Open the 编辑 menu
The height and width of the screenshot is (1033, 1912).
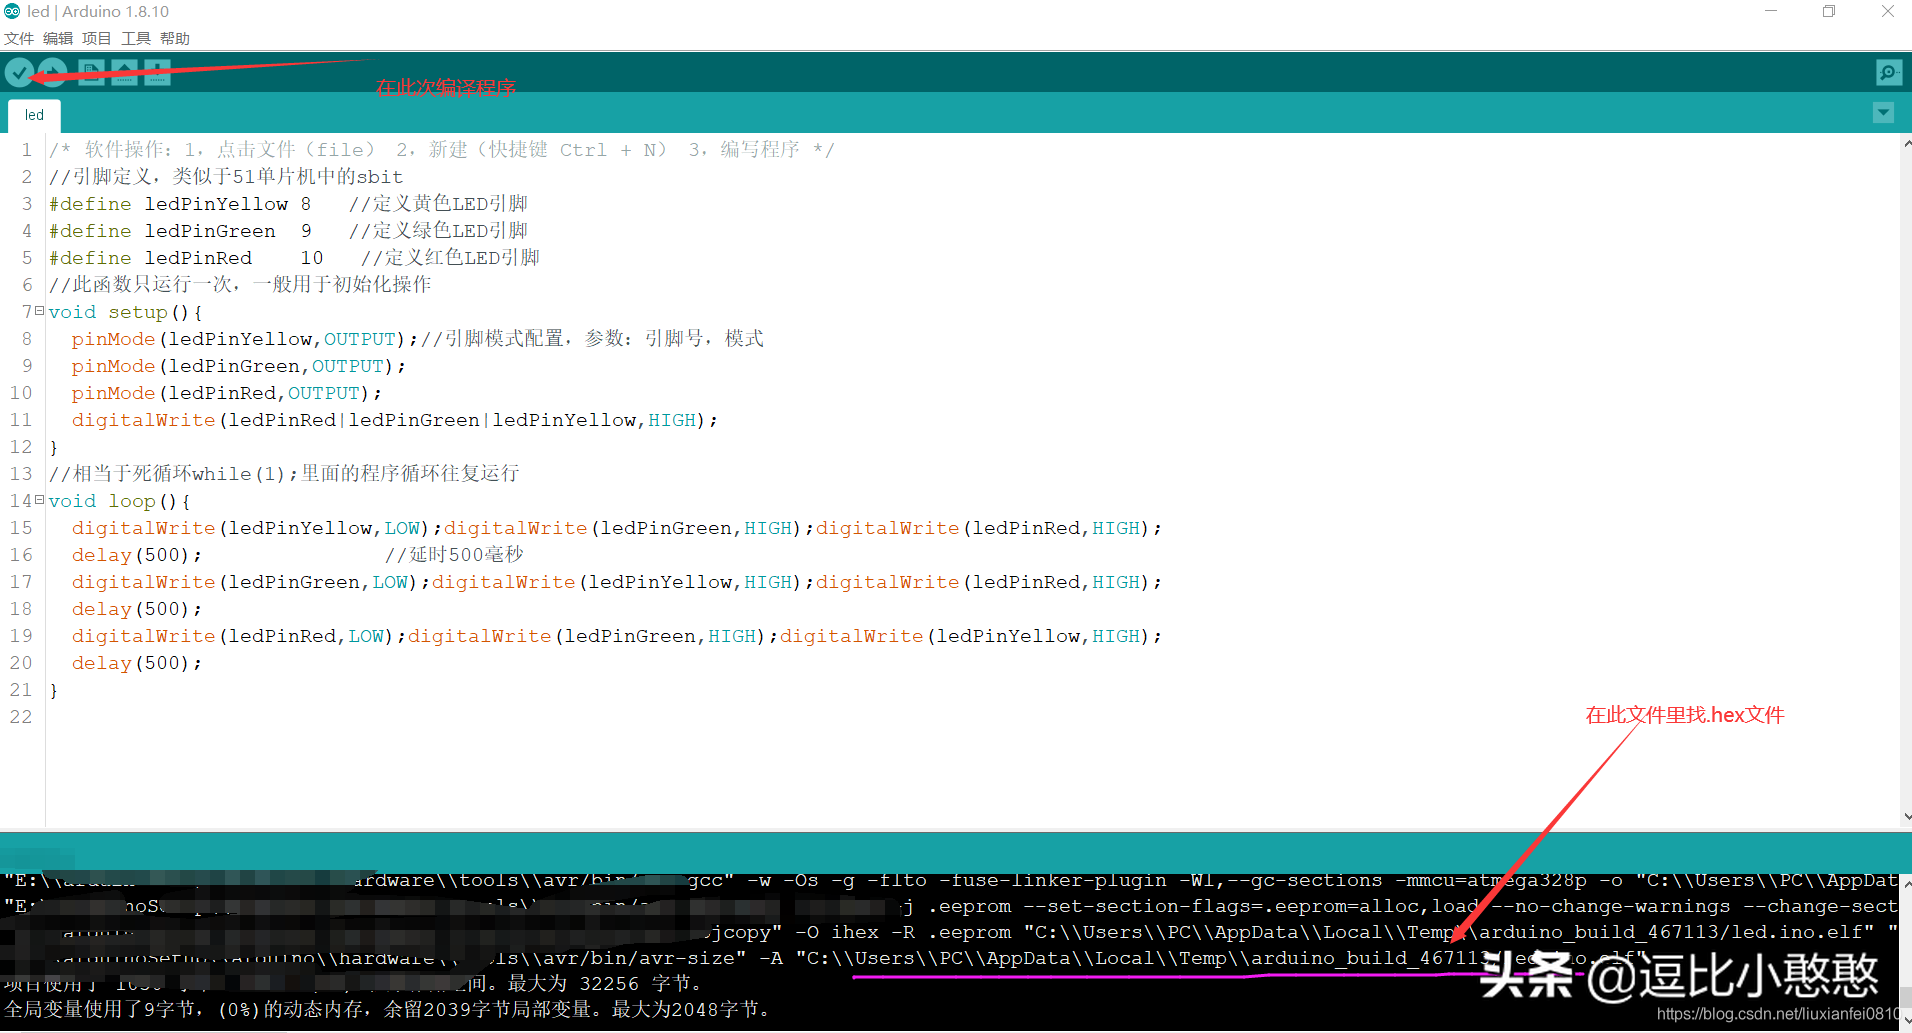point(57,38)
